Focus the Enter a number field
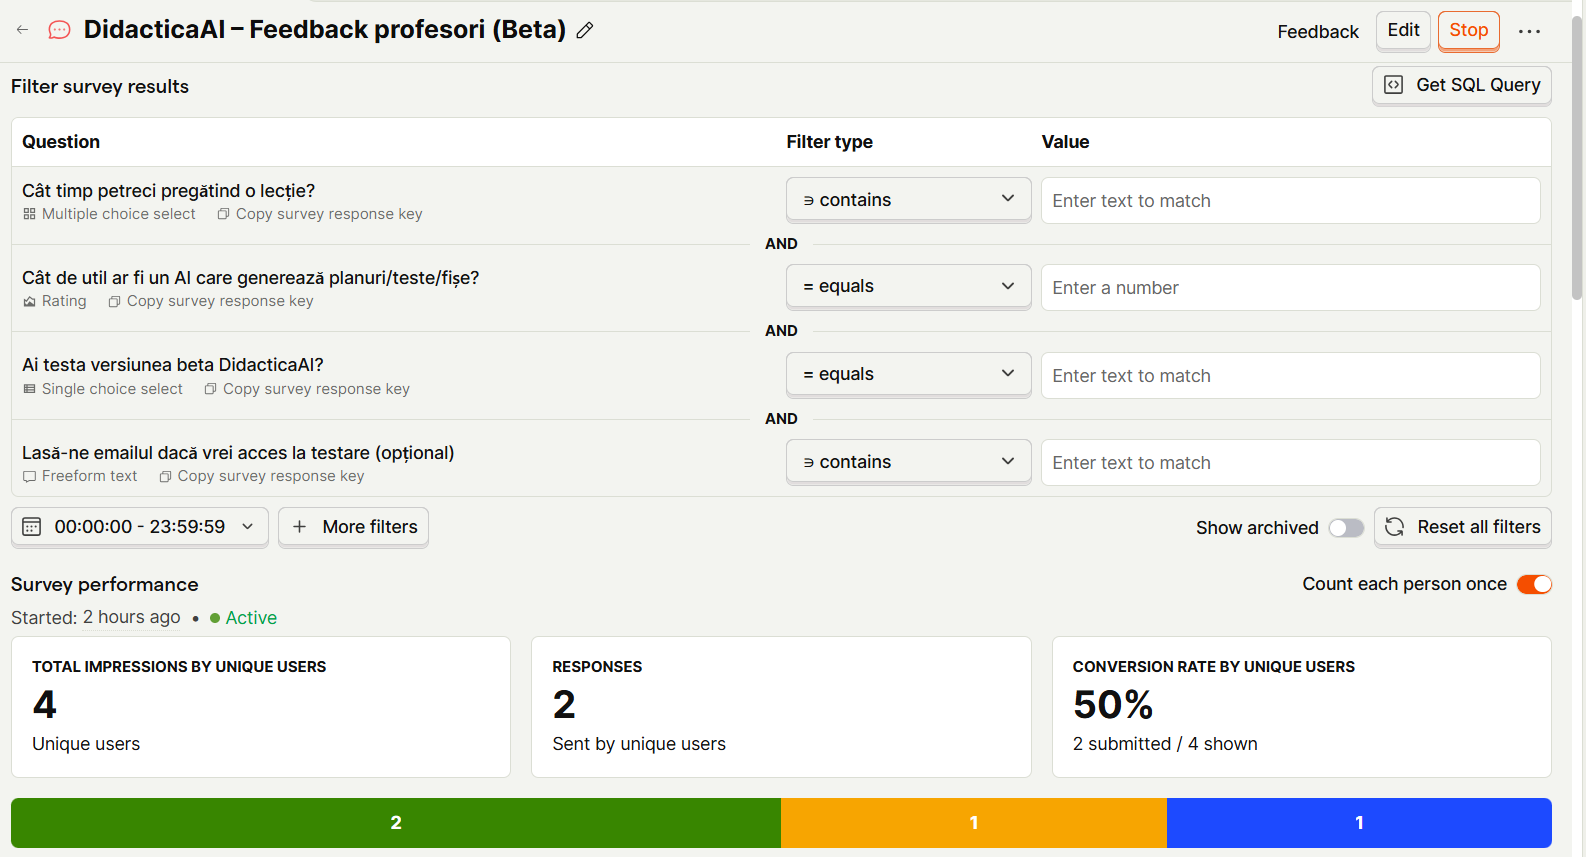The width and height of the screenshot is (1586, 857). (x=1290, y=288)
